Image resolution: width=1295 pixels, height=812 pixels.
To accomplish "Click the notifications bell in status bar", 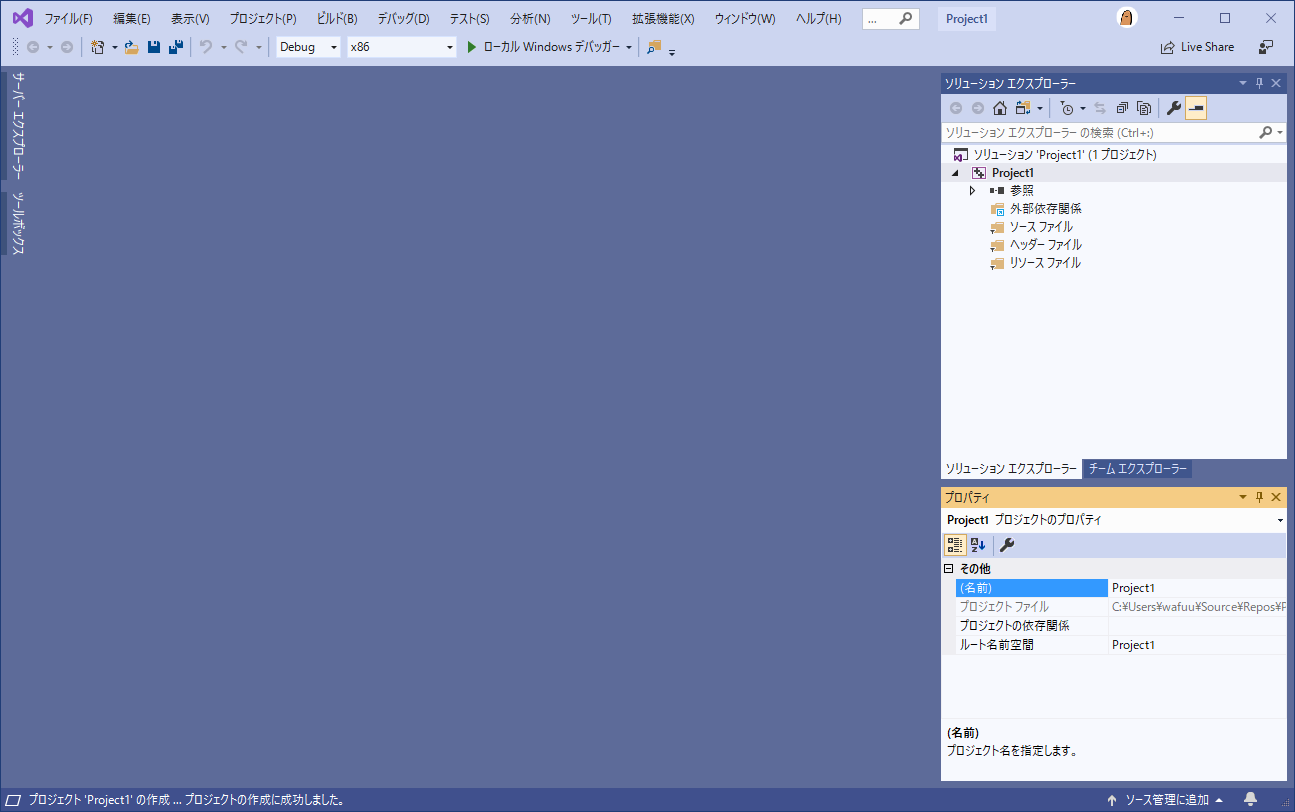I will (1250, 799).
